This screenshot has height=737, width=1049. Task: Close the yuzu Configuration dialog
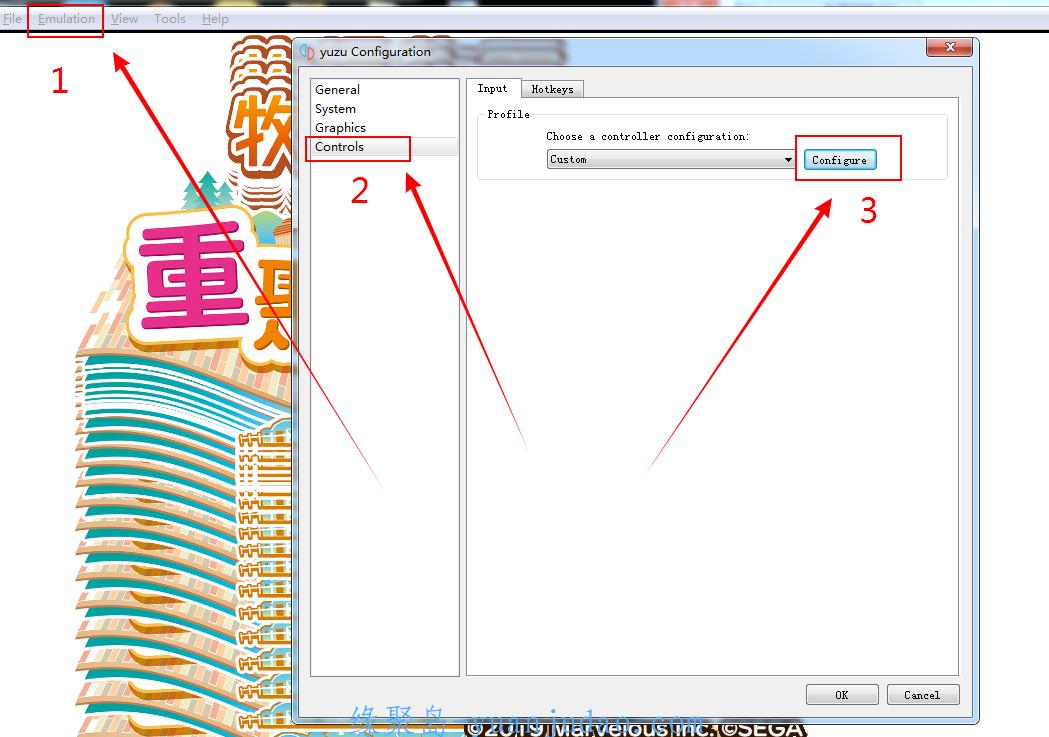click(949, 47)
